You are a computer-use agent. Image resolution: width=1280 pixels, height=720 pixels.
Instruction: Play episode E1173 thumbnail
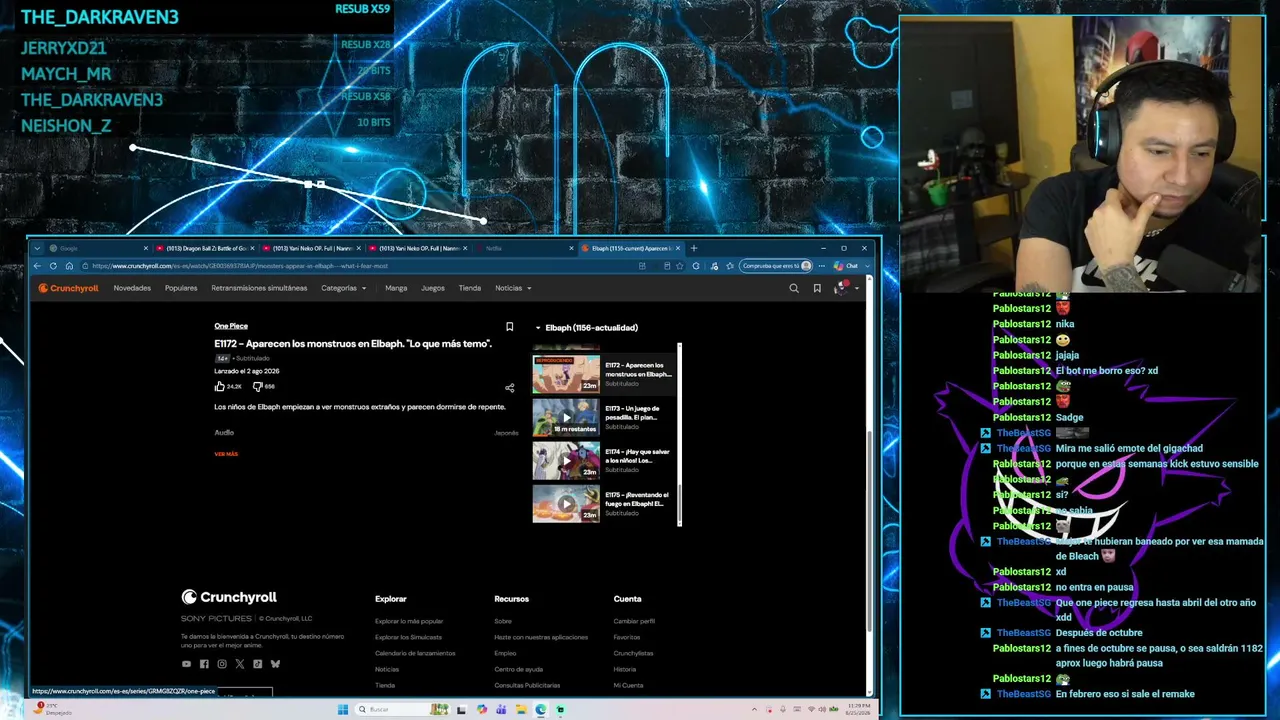click(566, 418)
